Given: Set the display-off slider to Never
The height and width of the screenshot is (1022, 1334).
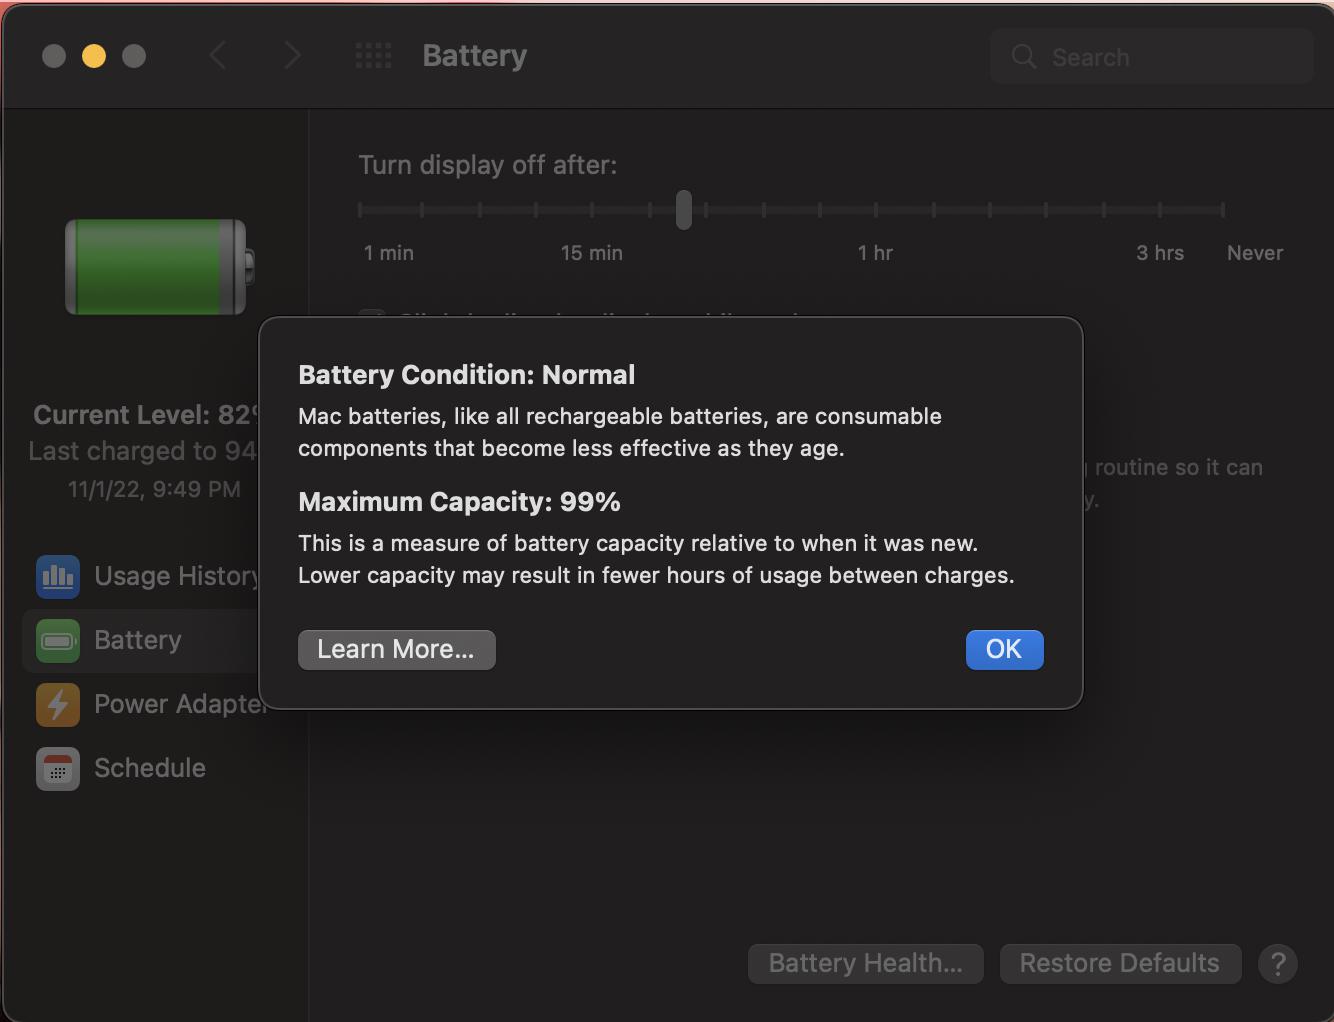Looking at the screenshot, I should (x=1222, y=210).
